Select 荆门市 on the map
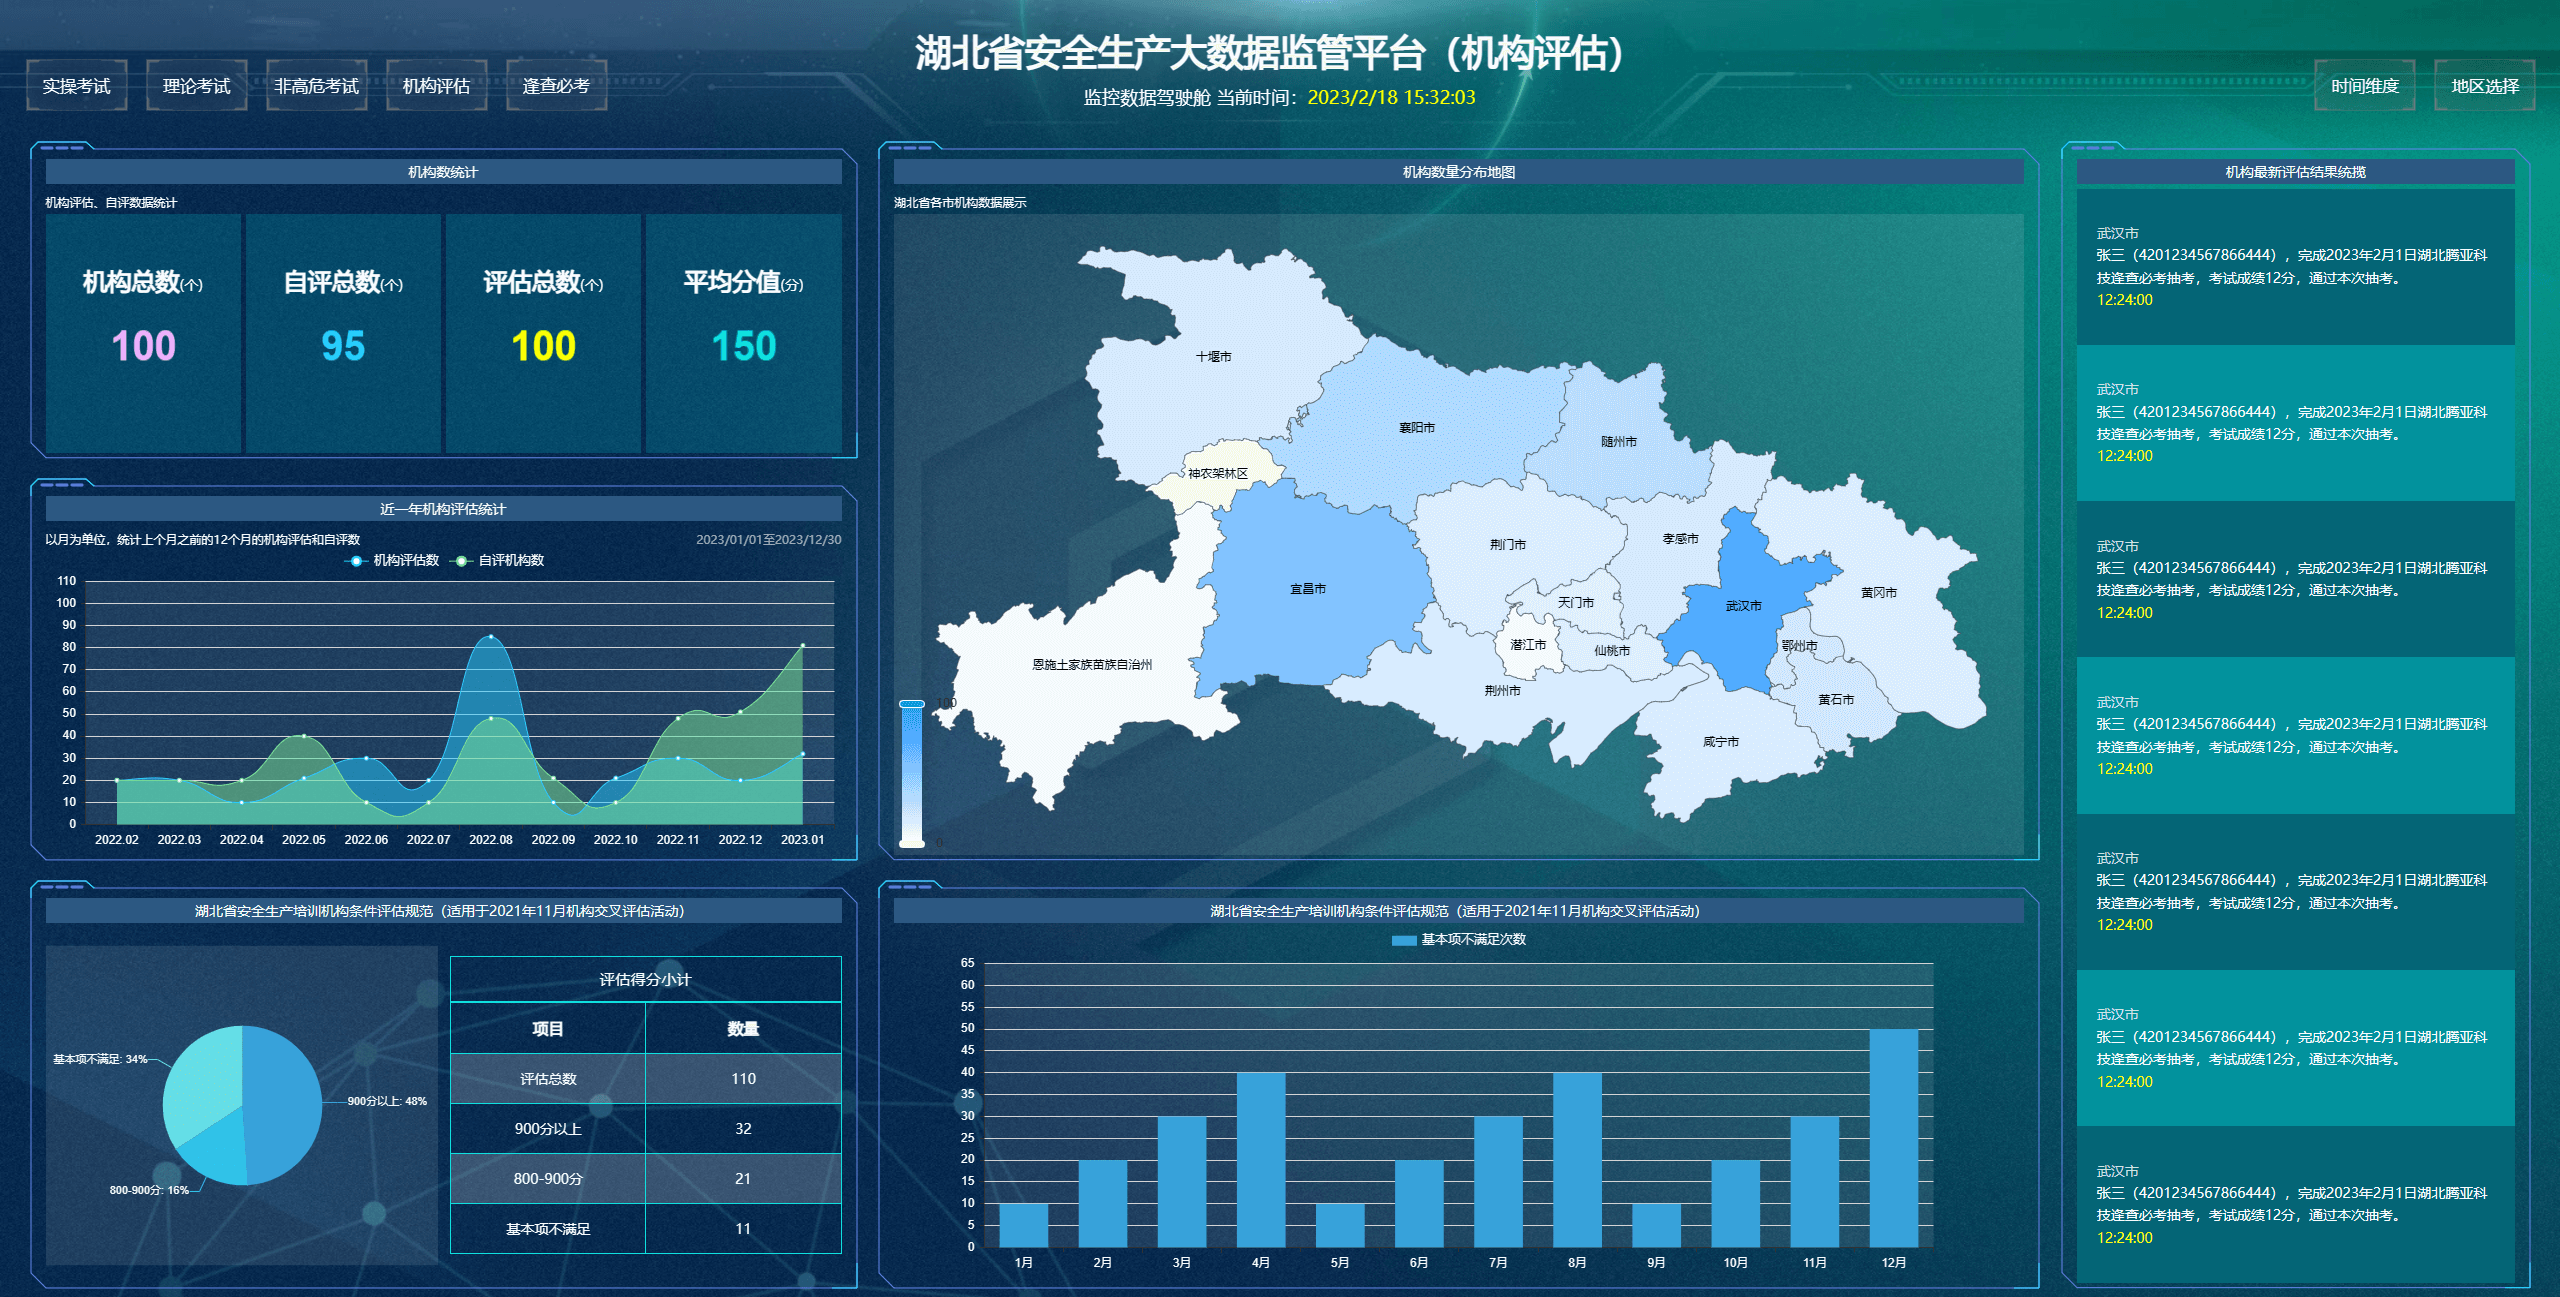This screenshot has width=2560, height=1297. pos(1508,544)
